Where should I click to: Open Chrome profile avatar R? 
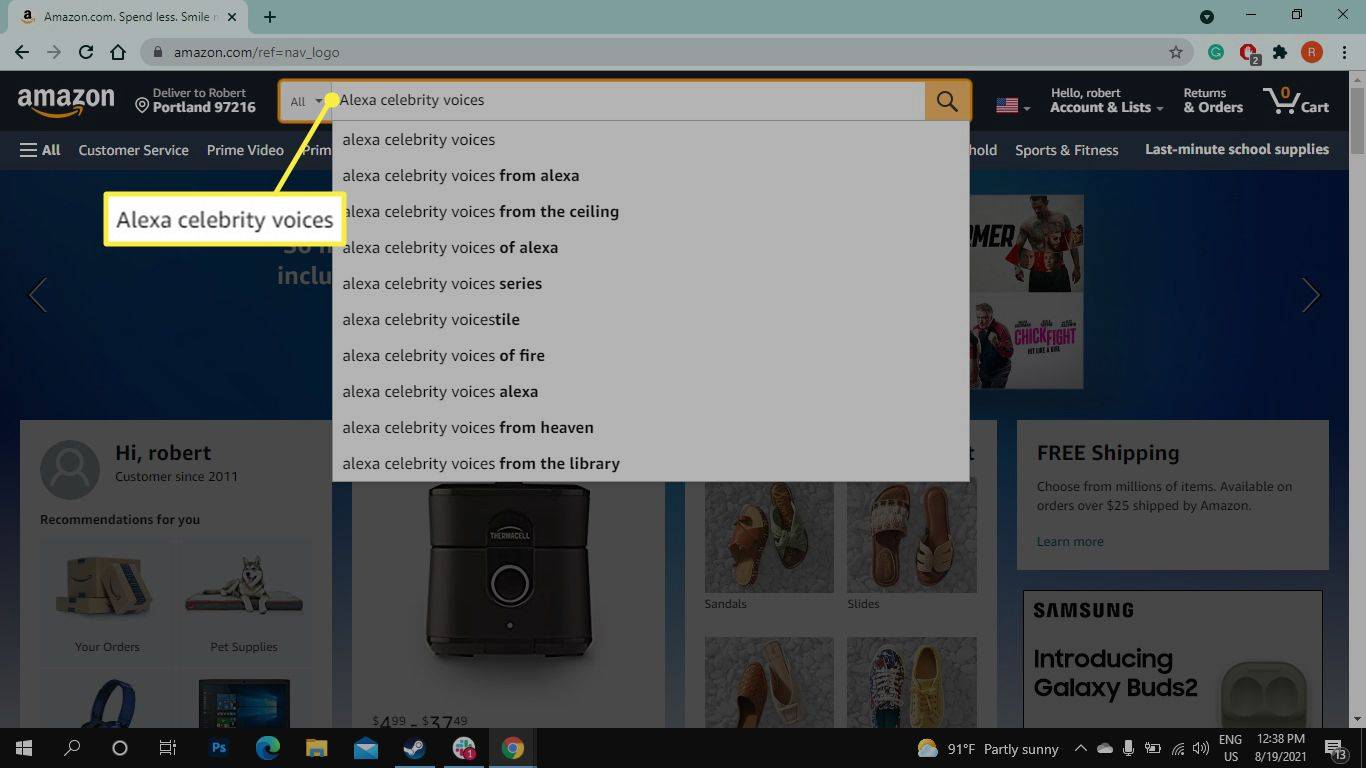(1312, 52)
